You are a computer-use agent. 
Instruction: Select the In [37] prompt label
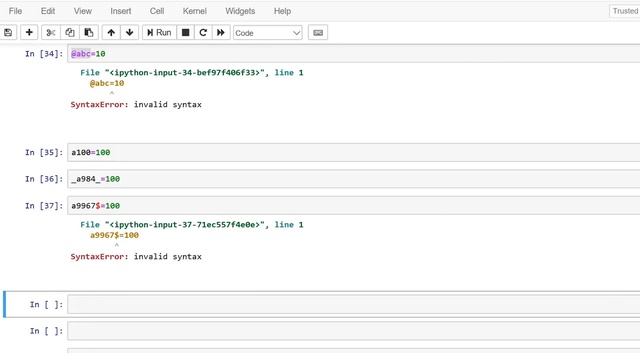pyautogui.click(x=44, y=206)
